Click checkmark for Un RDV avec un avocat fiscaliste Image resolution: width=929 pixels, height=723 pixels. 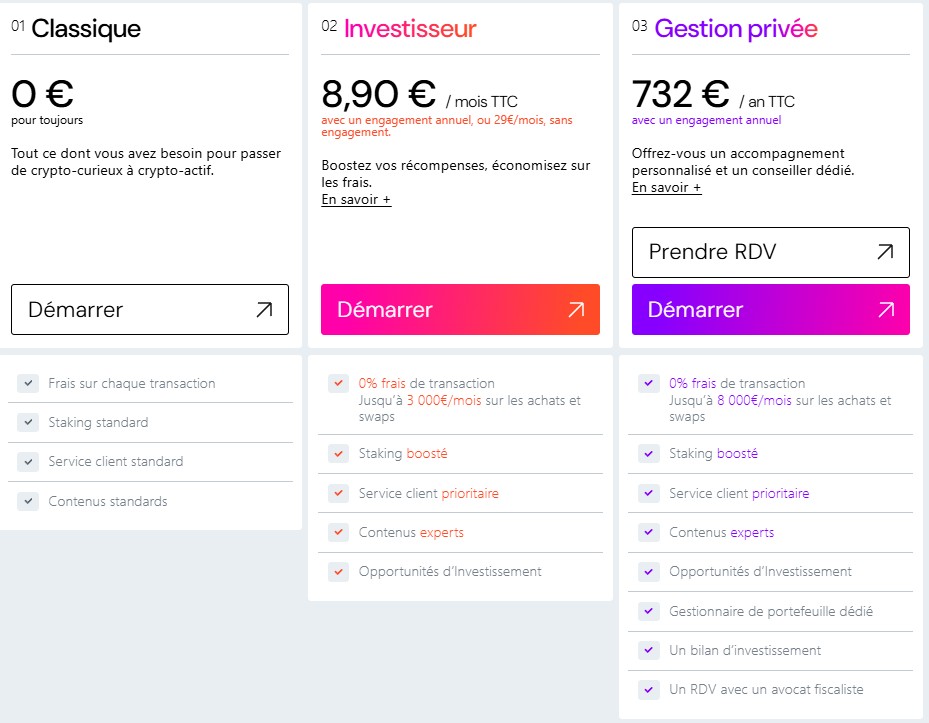[x=649, y=690]
